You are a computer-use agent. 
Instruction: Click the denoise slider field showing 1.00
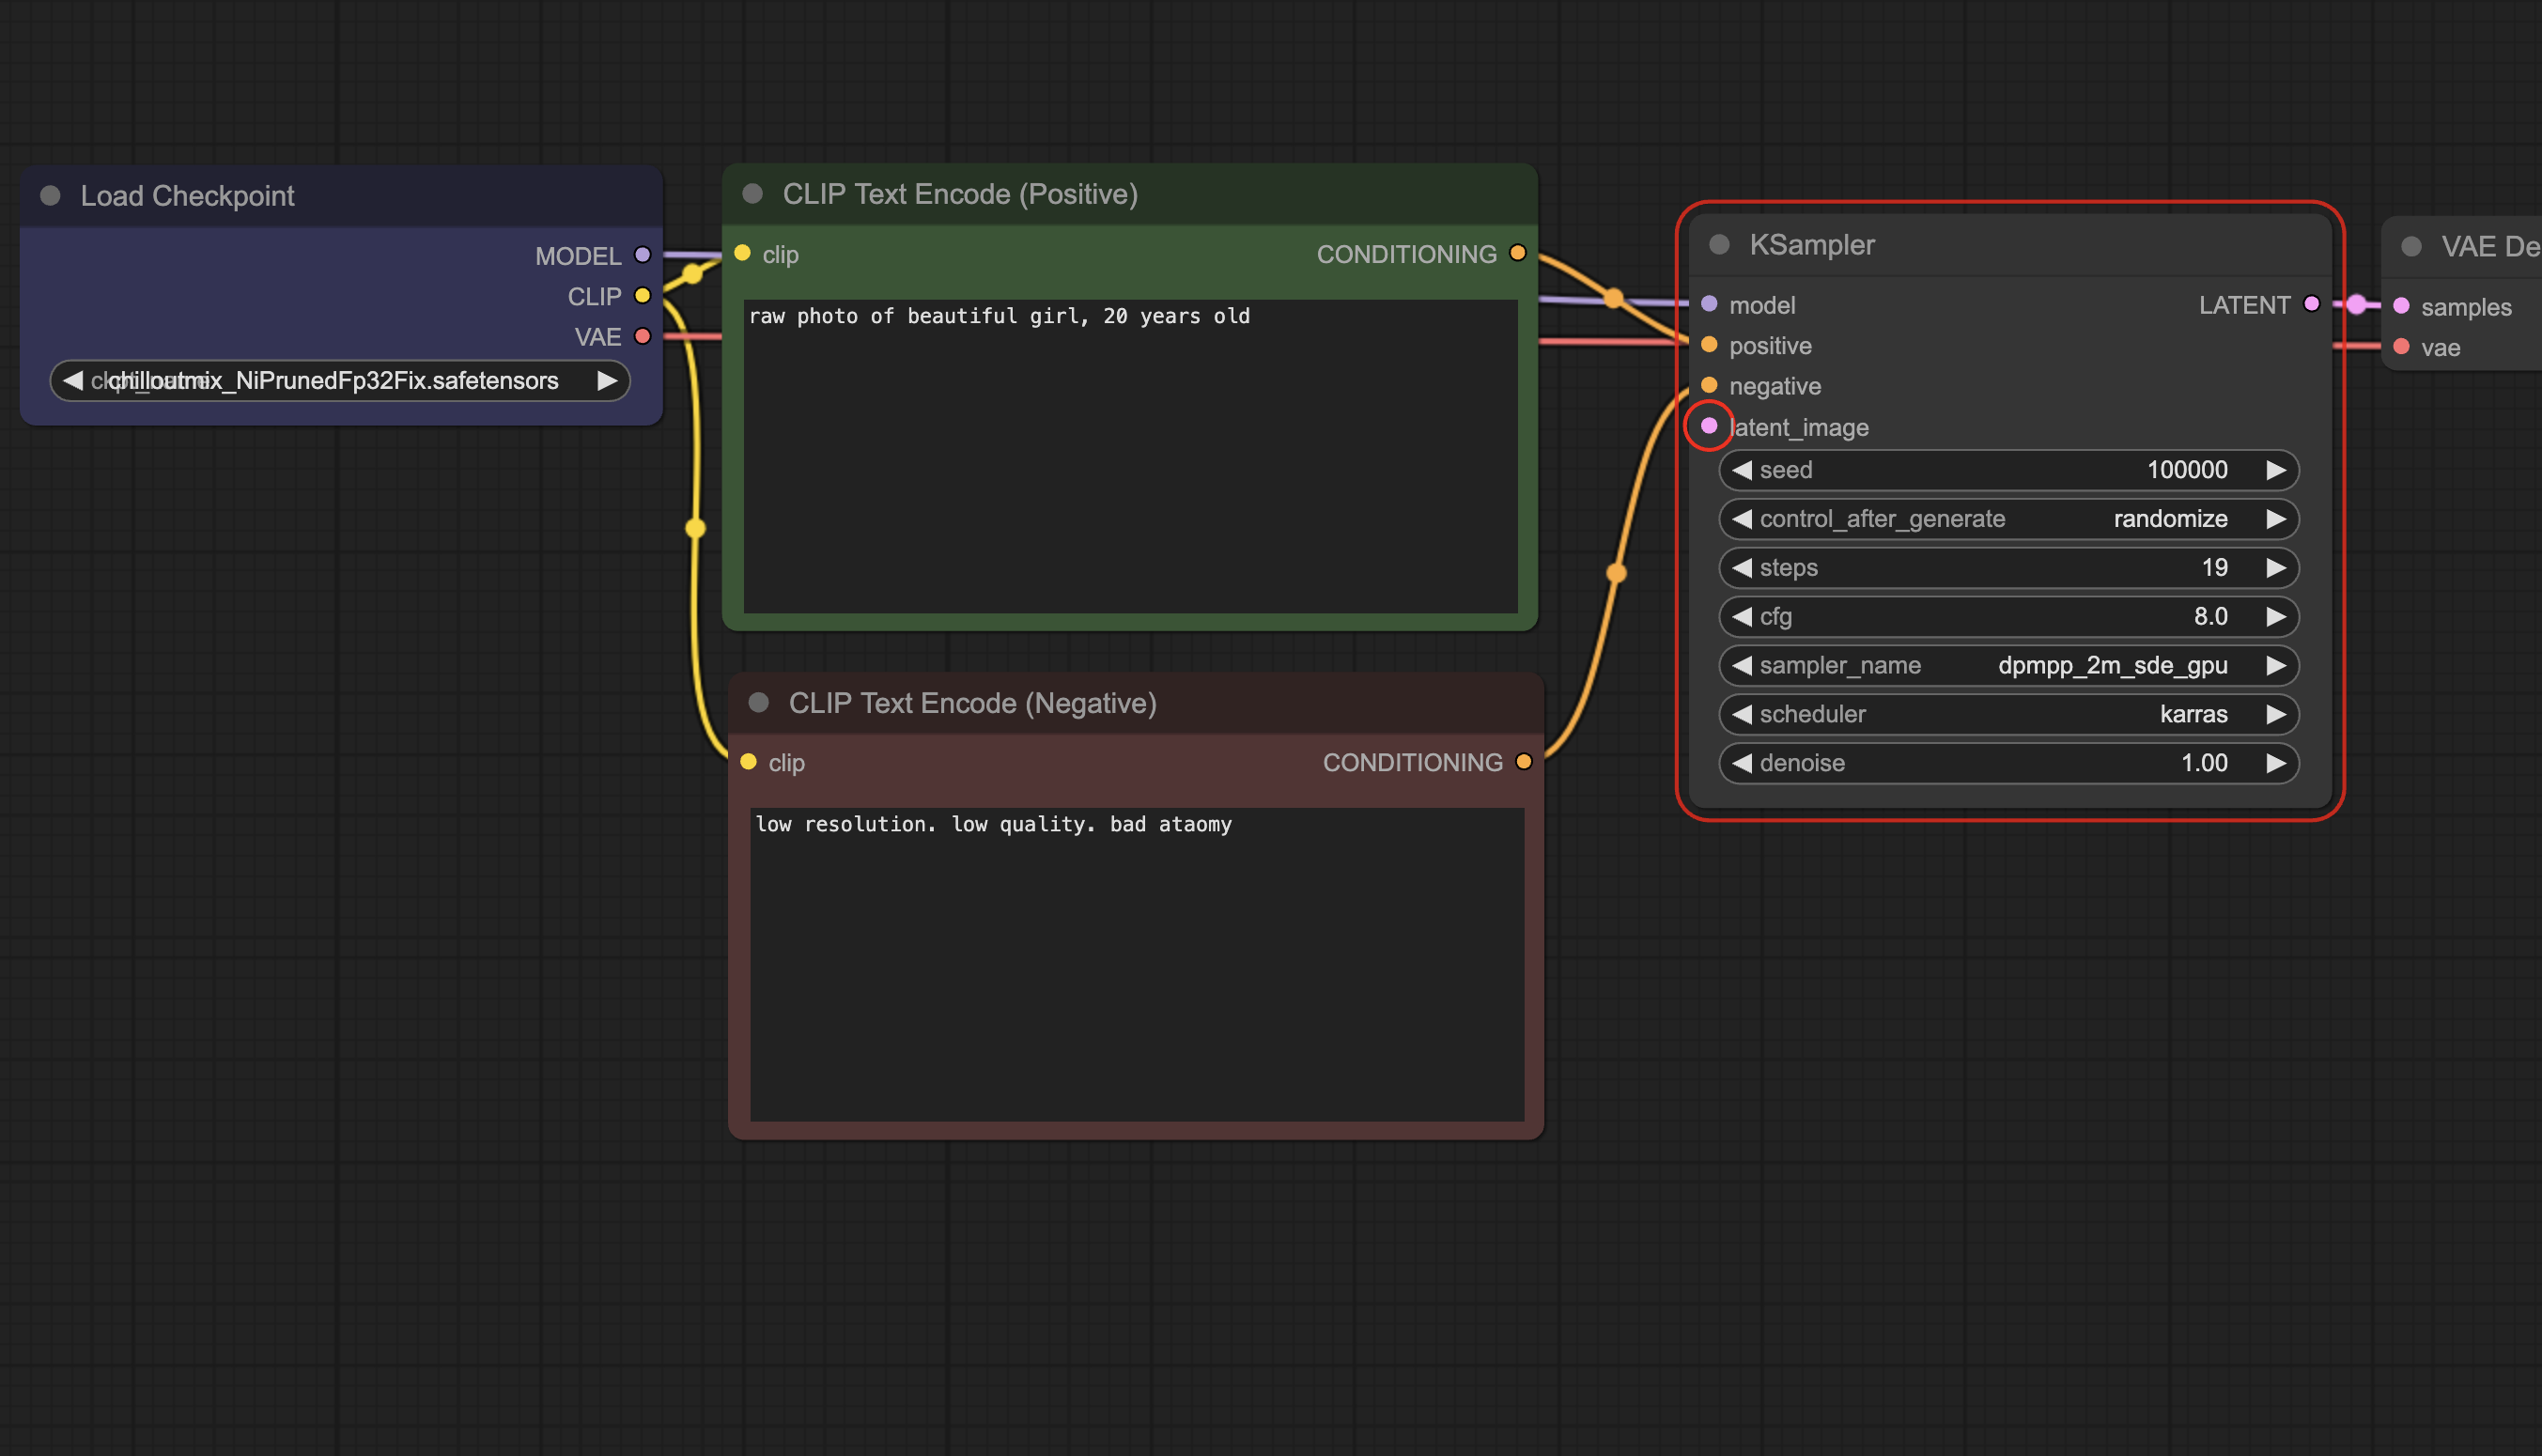(2008, 763)
